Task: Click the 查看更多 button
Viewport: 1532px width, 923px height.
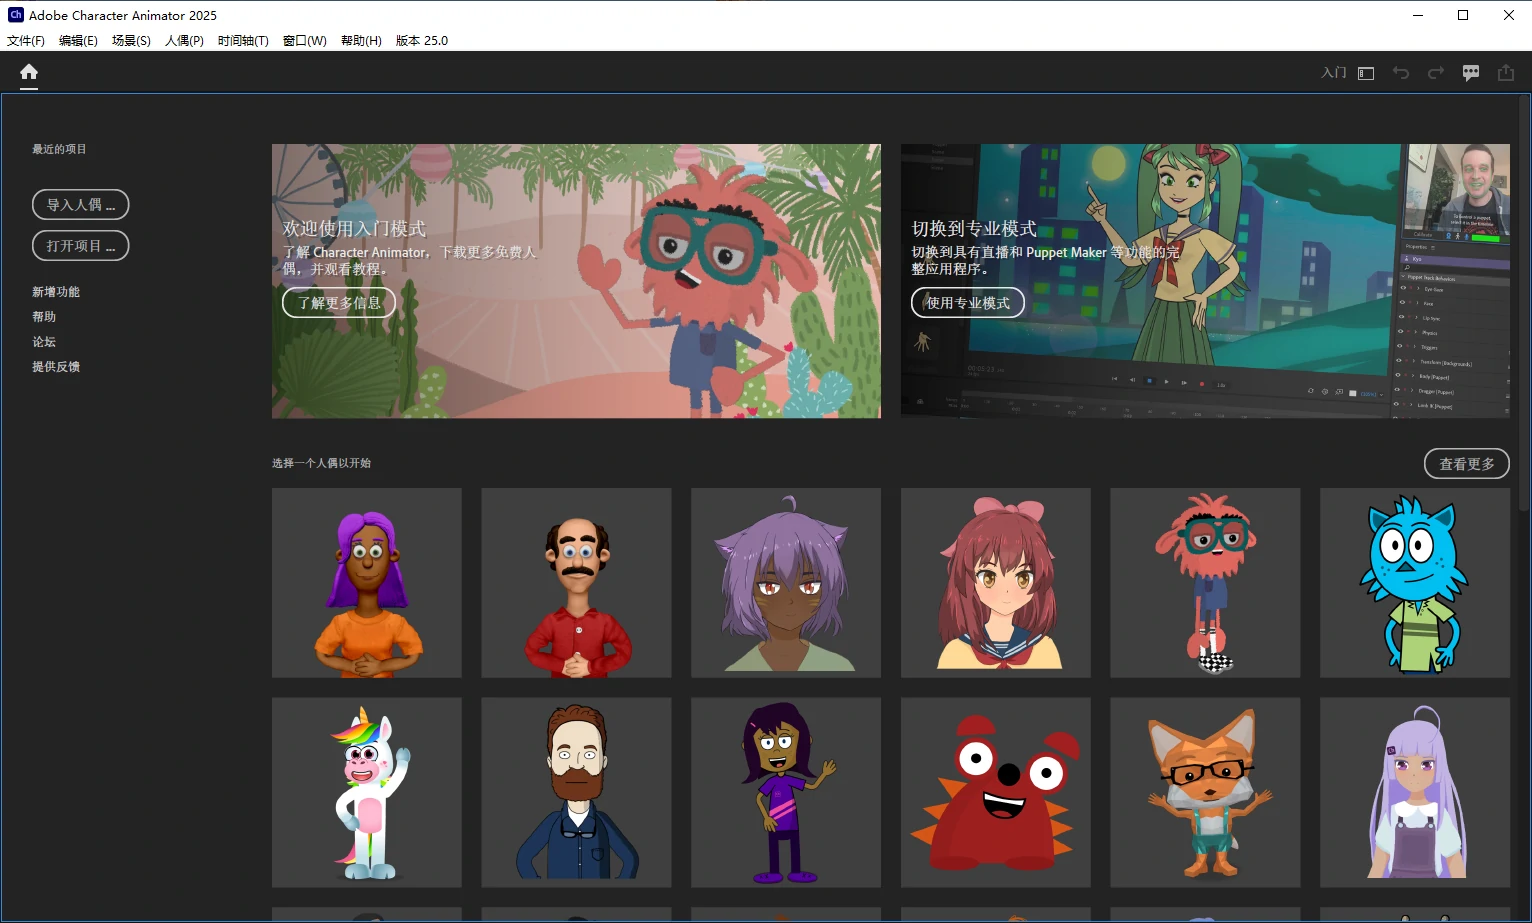Action: [x=1466, y=463]
